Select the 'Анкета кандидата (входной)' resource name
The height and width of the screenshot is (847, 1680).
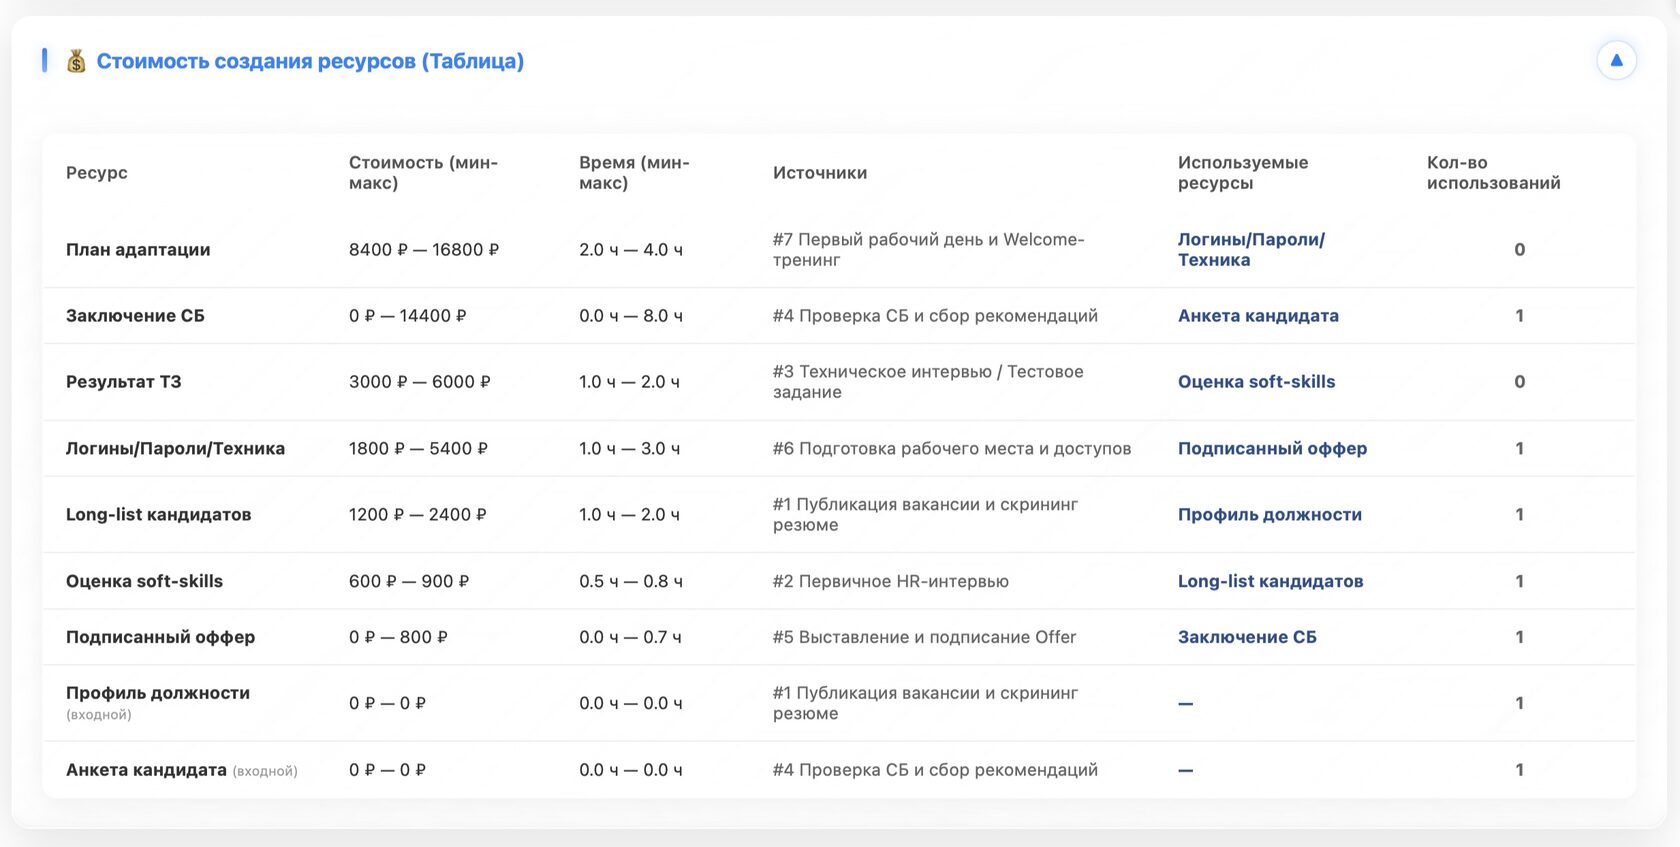click(x=182, y=770)
